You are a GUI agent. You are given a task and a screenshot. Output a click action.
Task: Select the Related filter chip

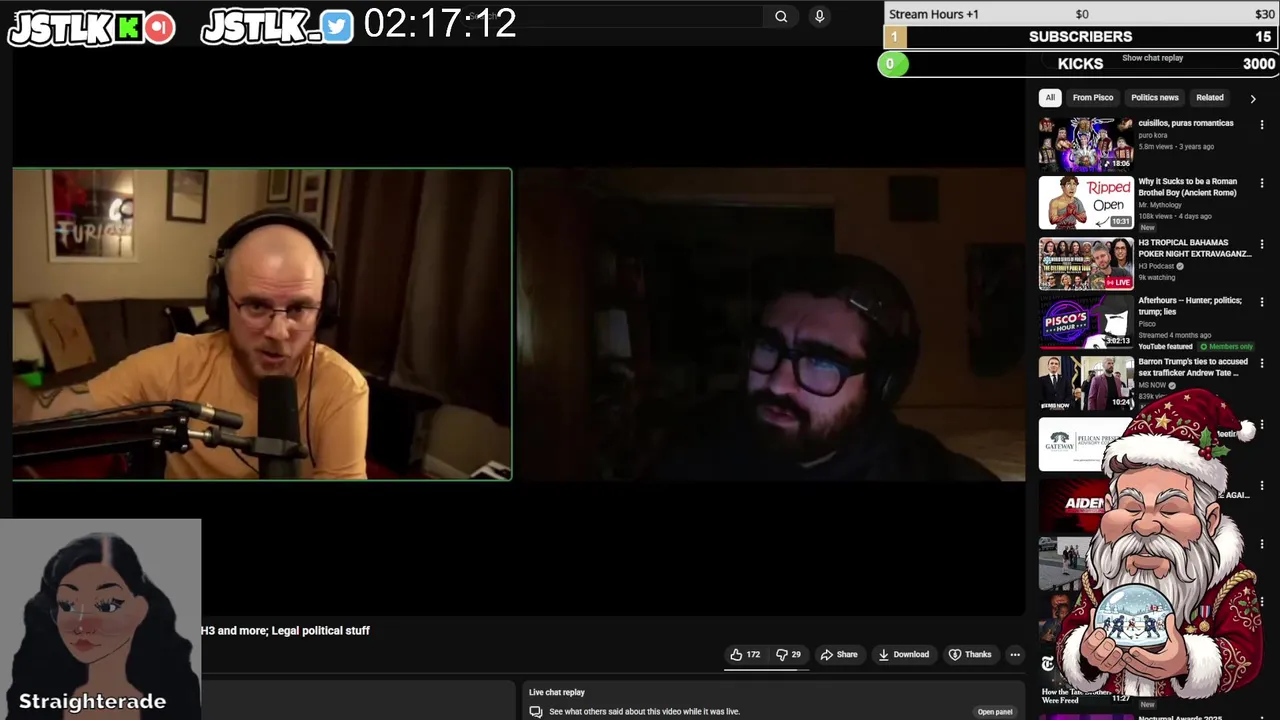pyautogui.click(x=1210, y=97)
